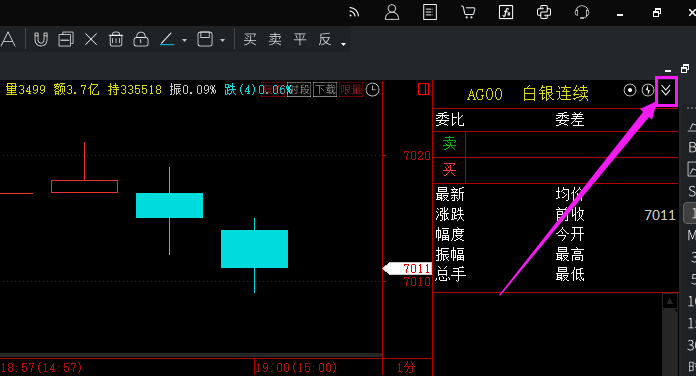Click the copy drawings icon
Viewport: 696px width, 376px height.
coord(66,40)
